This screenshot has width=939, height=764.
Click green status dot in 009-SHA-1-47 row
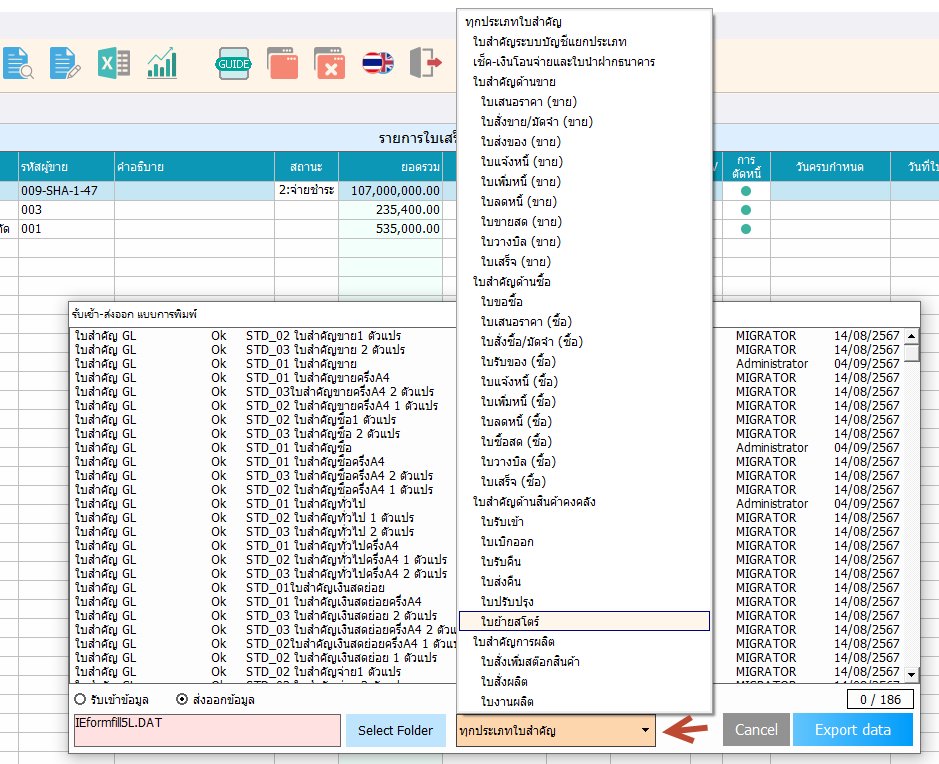(746, 190)
